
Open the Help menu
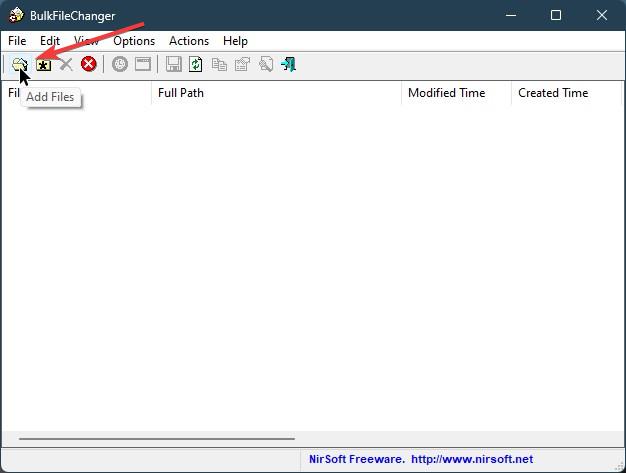[235, 41]
